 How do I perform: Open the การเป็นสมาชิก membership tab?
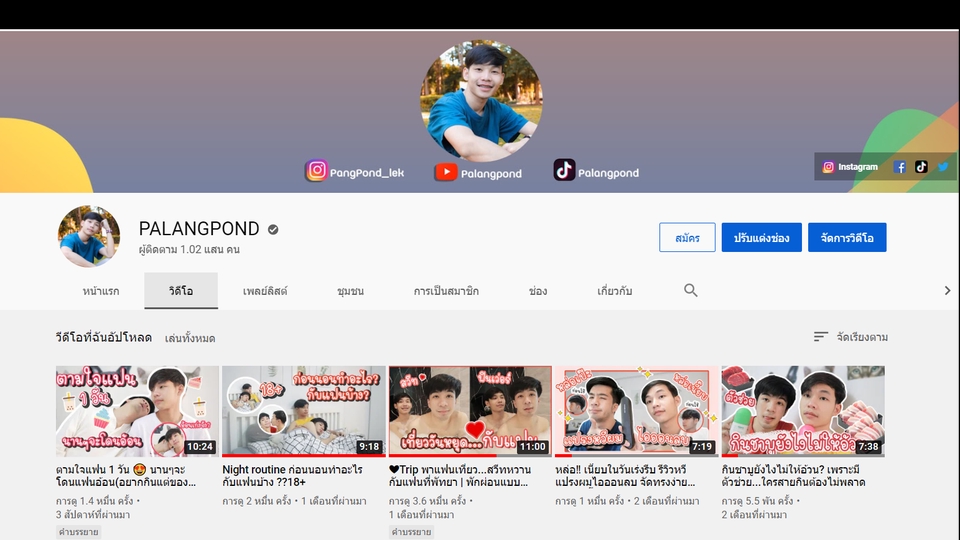[446, 291]
